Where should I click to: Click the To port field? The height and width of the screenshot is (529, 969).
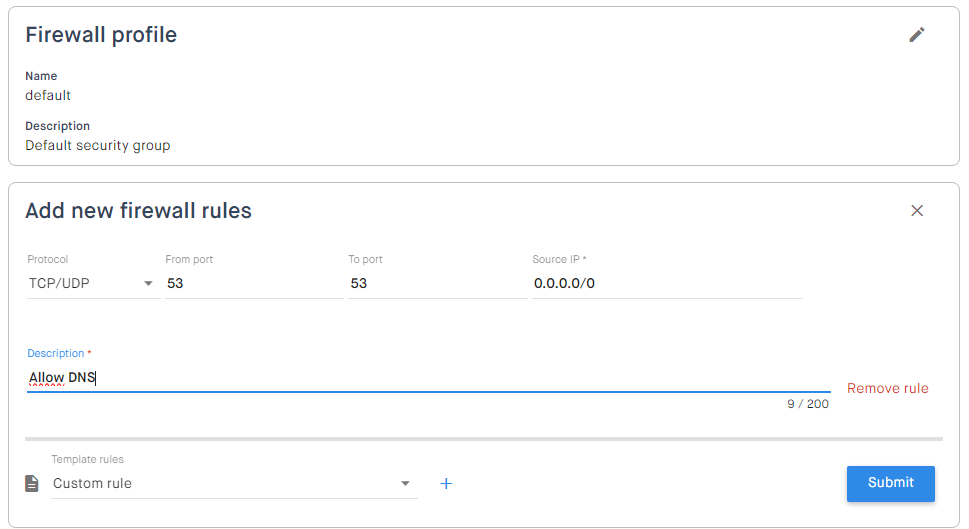437,284
